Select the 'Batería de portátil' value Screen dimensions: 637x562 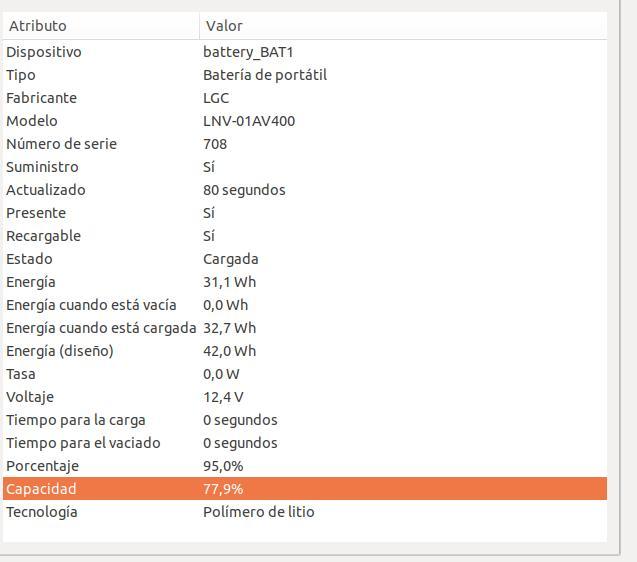tap(265, 75)
